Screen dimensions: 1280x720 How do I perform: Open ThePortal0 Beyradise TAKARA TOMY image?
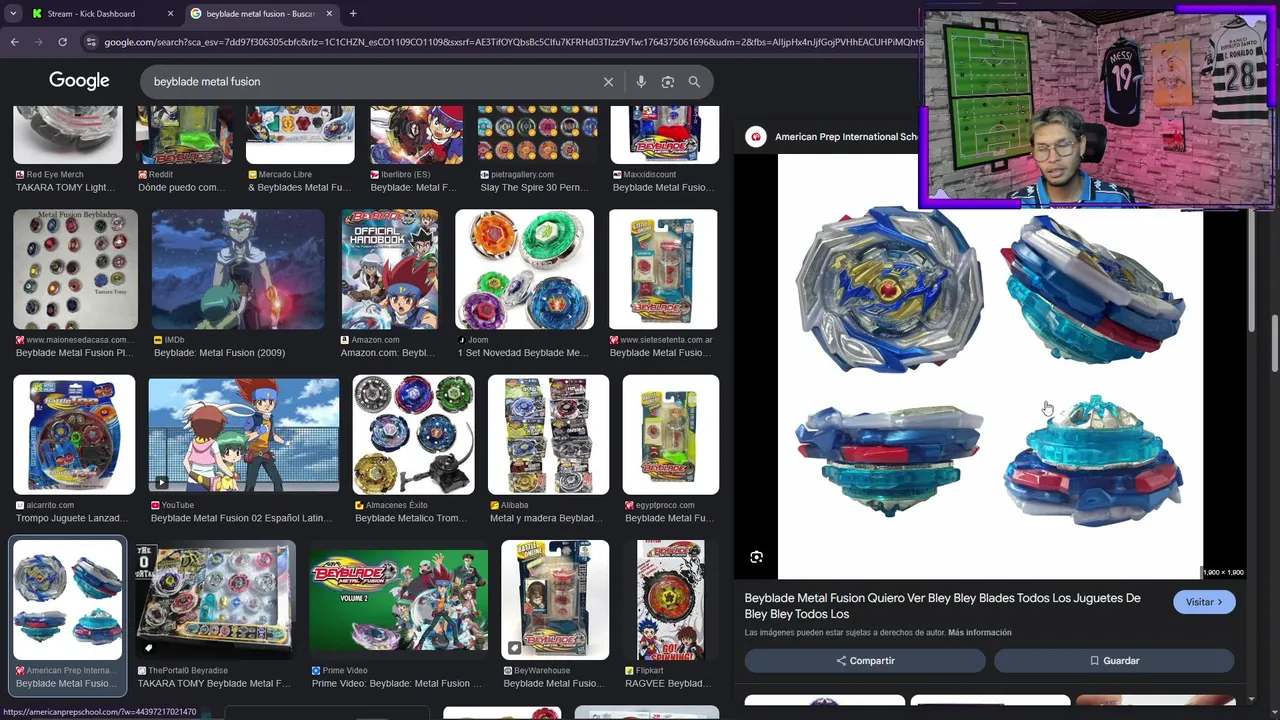216,600
